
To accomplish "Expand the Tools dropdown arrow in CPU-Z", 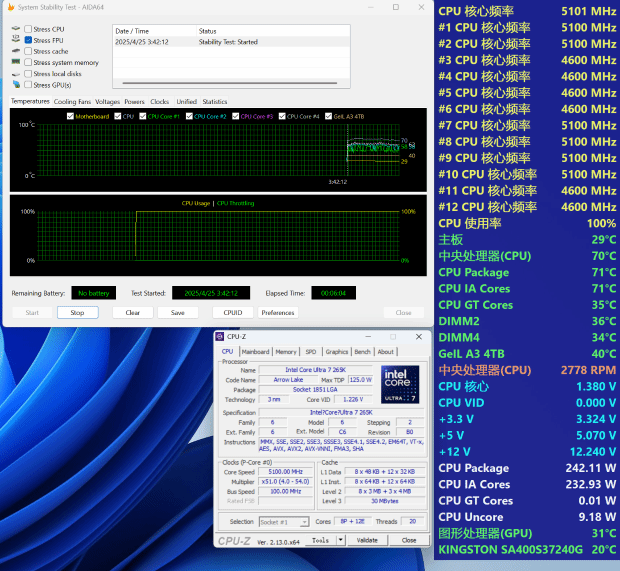I will coord(340,540).
